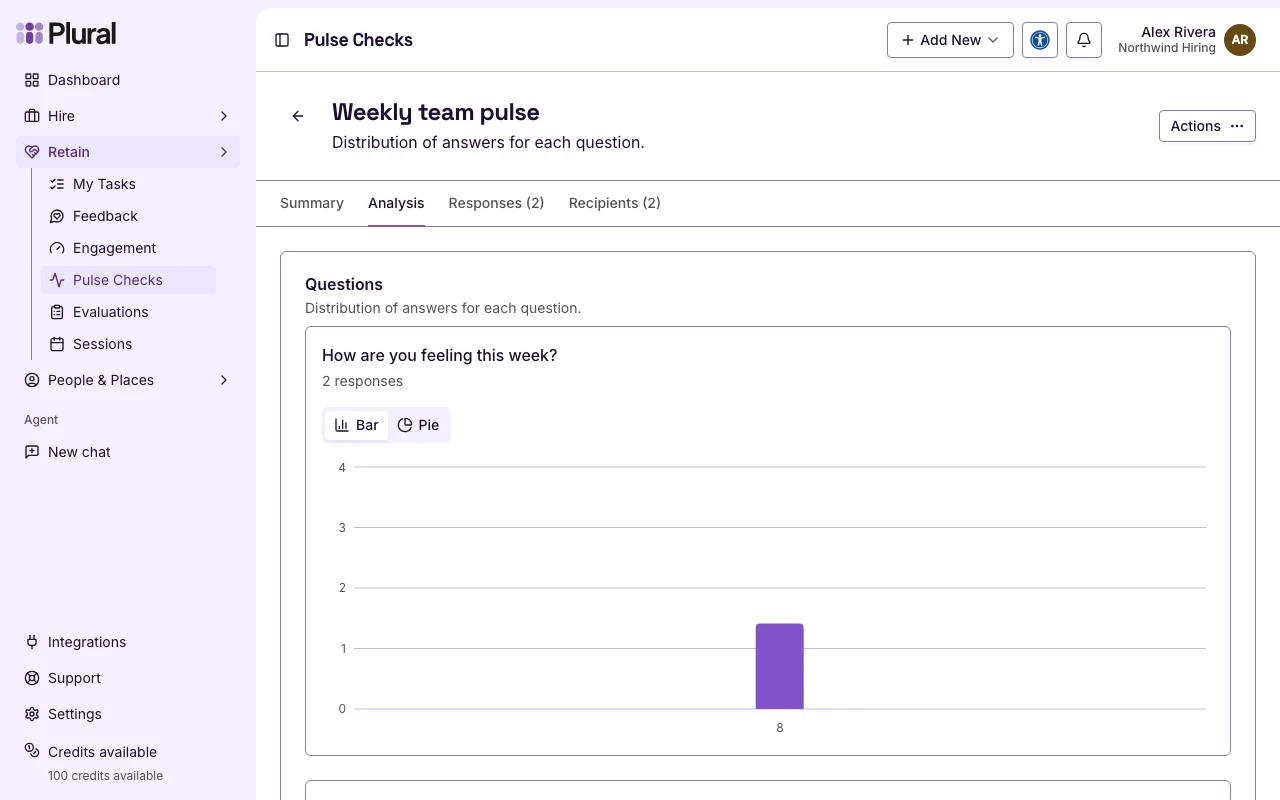Click the Plural logo
Screen dimensions: 1280x800
click(x=66, y=33)
